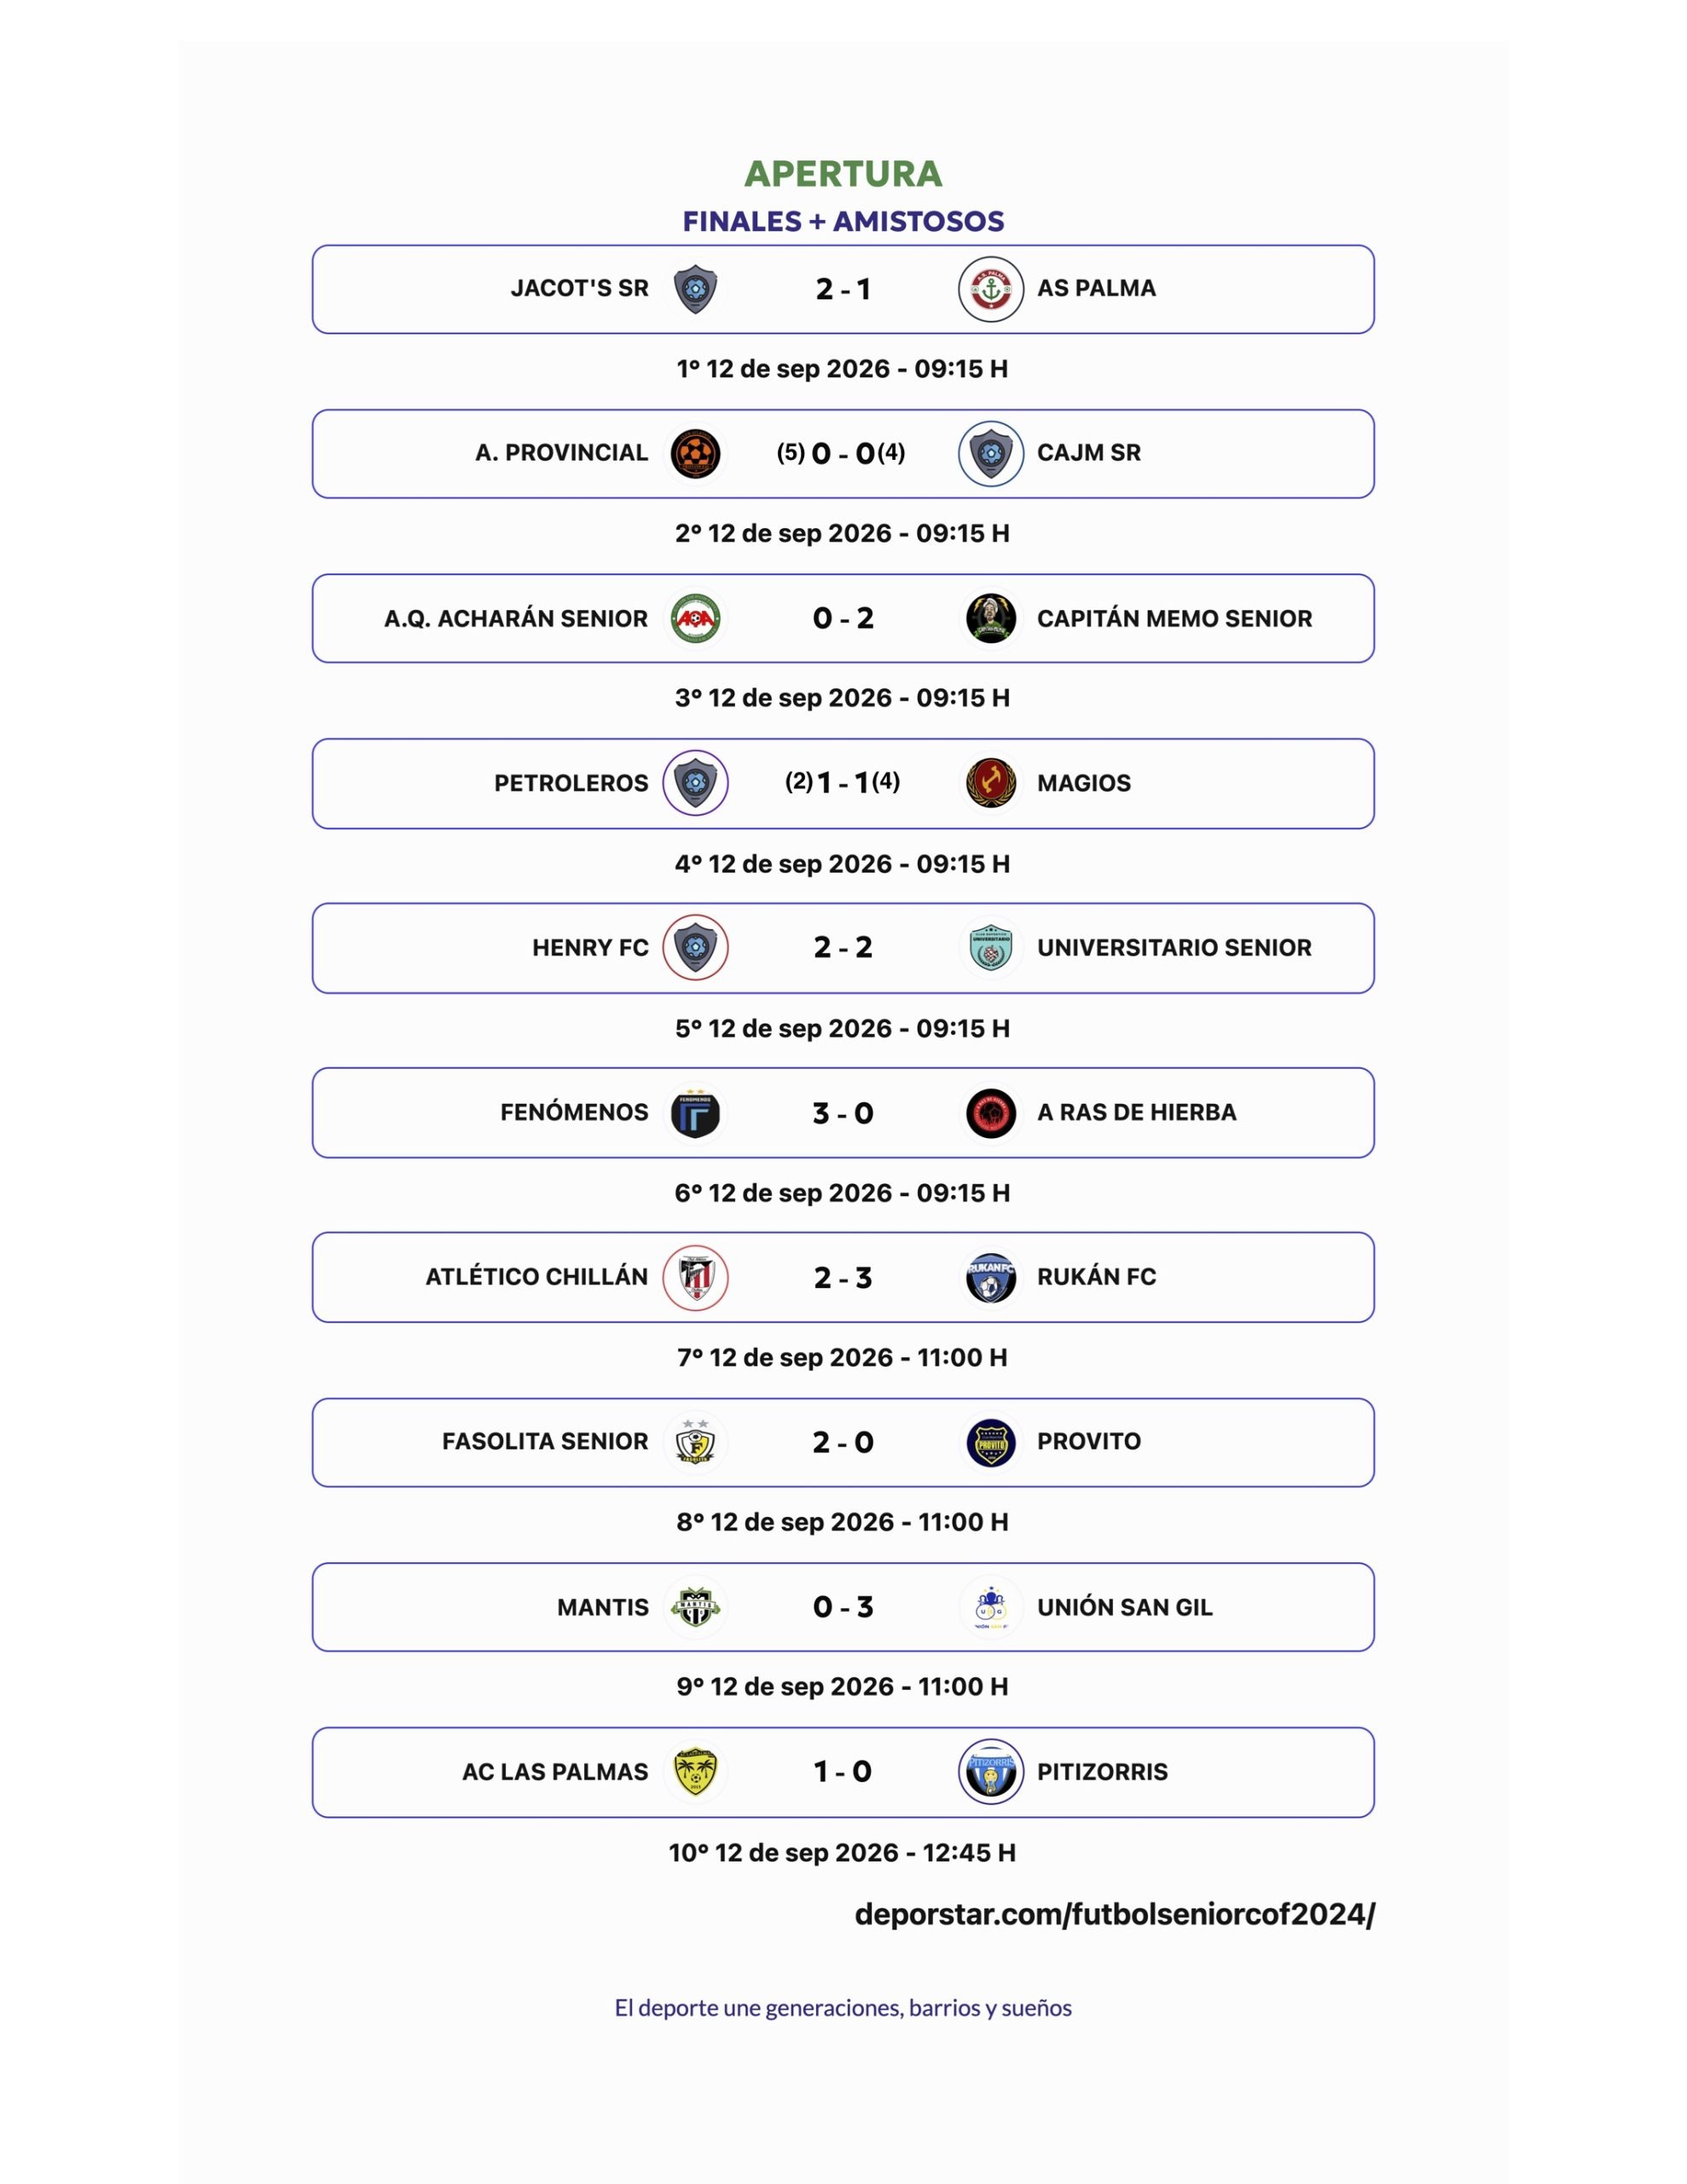Select the Mantis team crest
Viewport: 1687px width, 2184px height.
pos(695,1607)
